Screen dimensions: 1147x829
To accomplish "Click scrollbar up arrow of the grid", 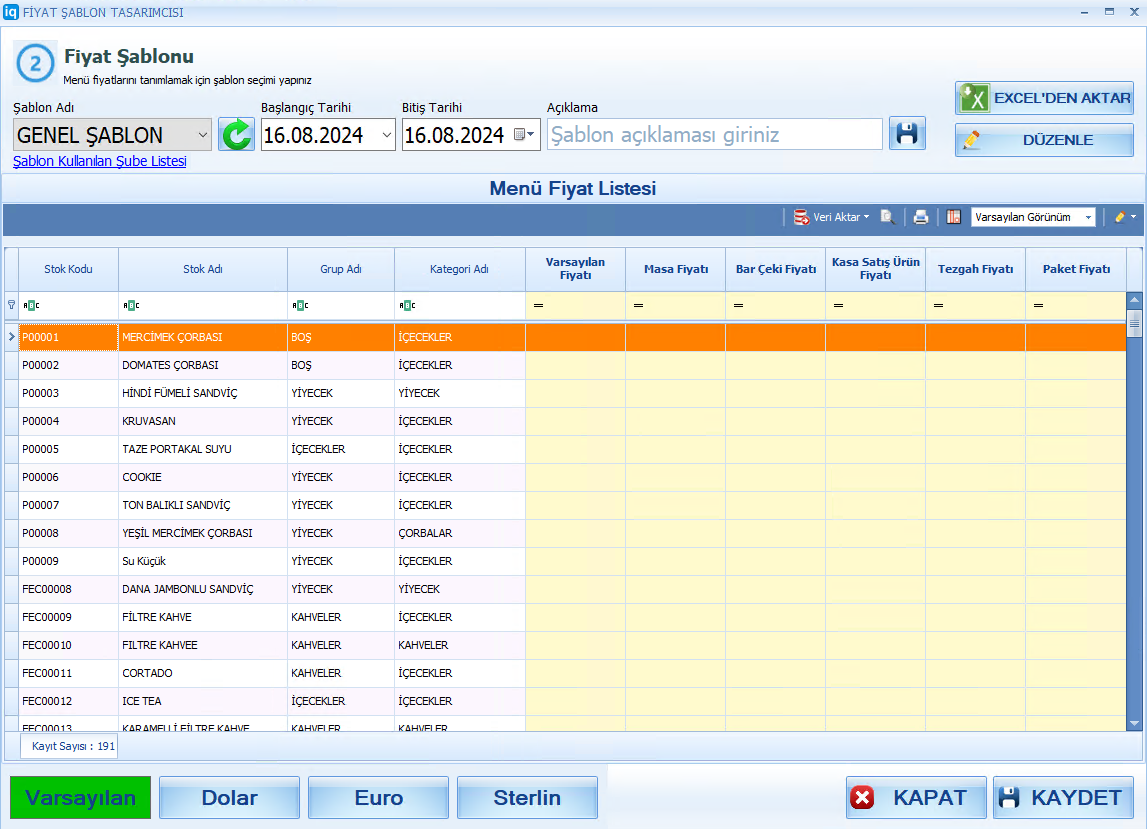I will [x=1135, y=299].
